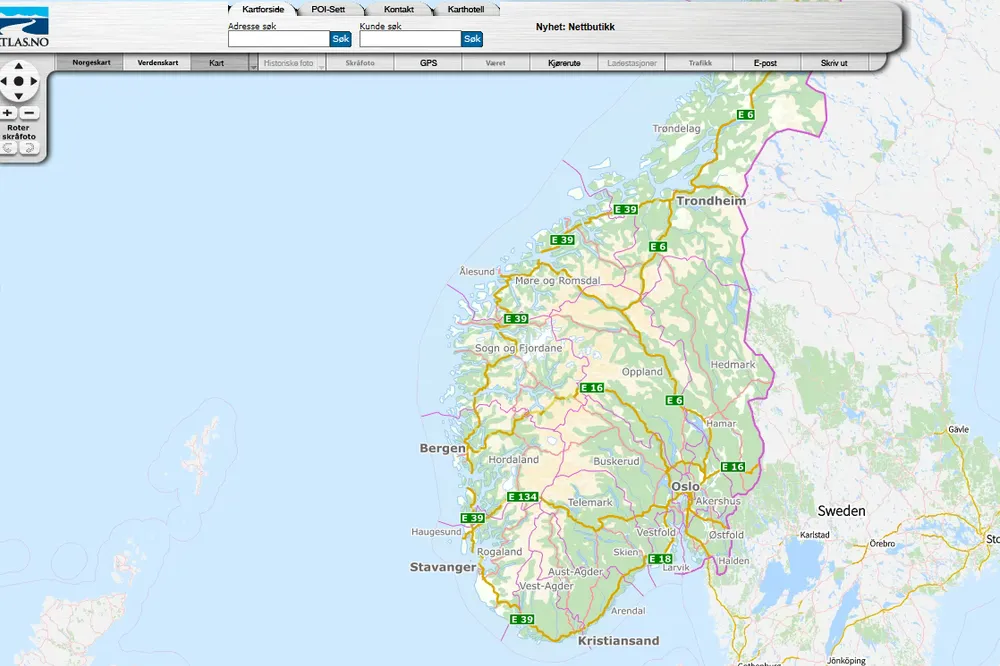Screen dimensions: 1000x666
Task: Toggle the Trafikk layer
Action: click(x=700, y=63)
